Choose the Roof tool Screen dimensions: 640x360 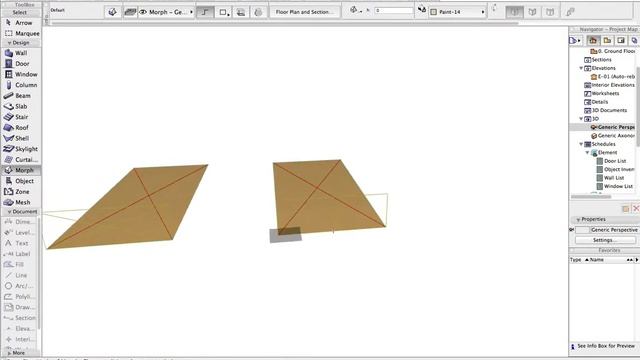coord(20,127)
